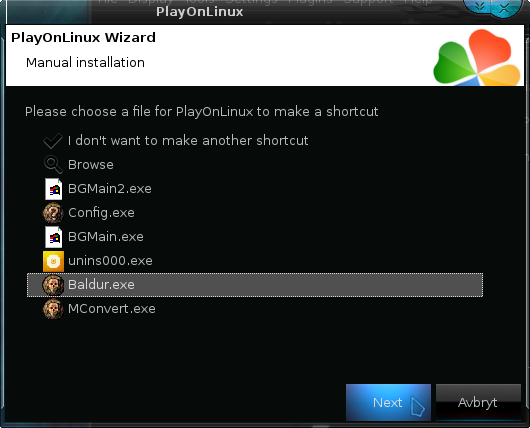
Task: Choose the Browse entry text
Action: [91, 165]
